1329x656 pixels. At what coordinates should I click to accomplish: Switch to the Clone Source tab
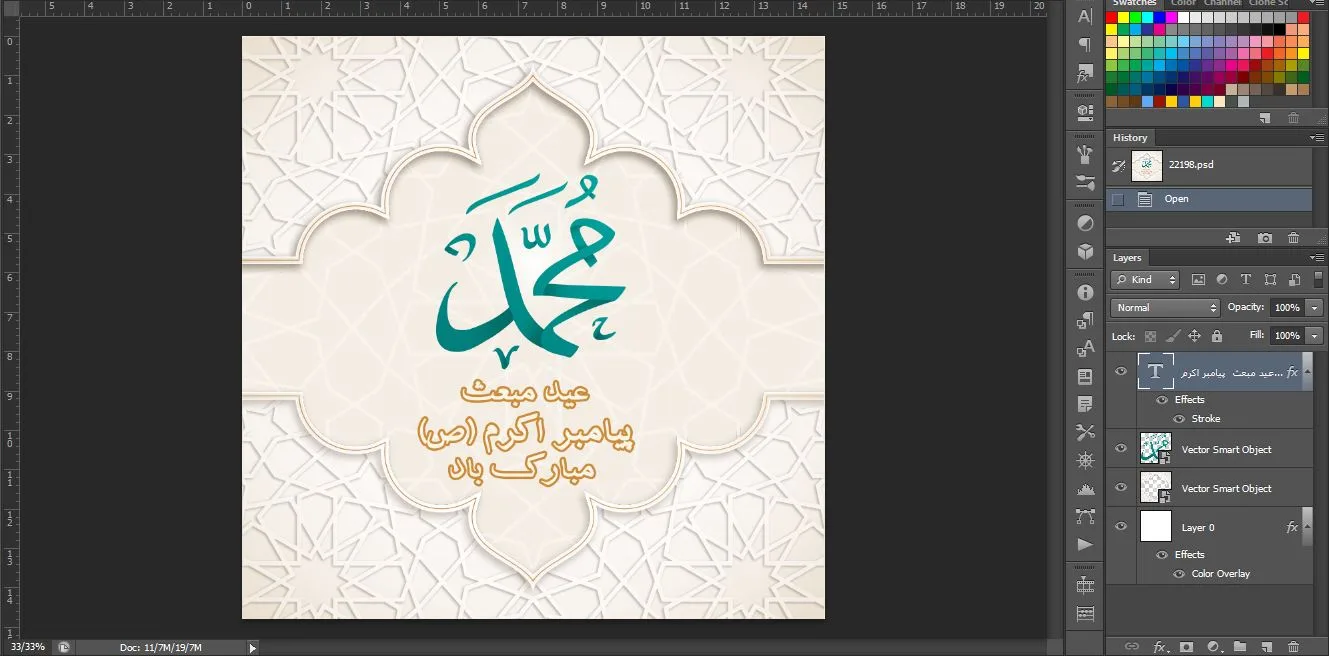coord(1269,3)
